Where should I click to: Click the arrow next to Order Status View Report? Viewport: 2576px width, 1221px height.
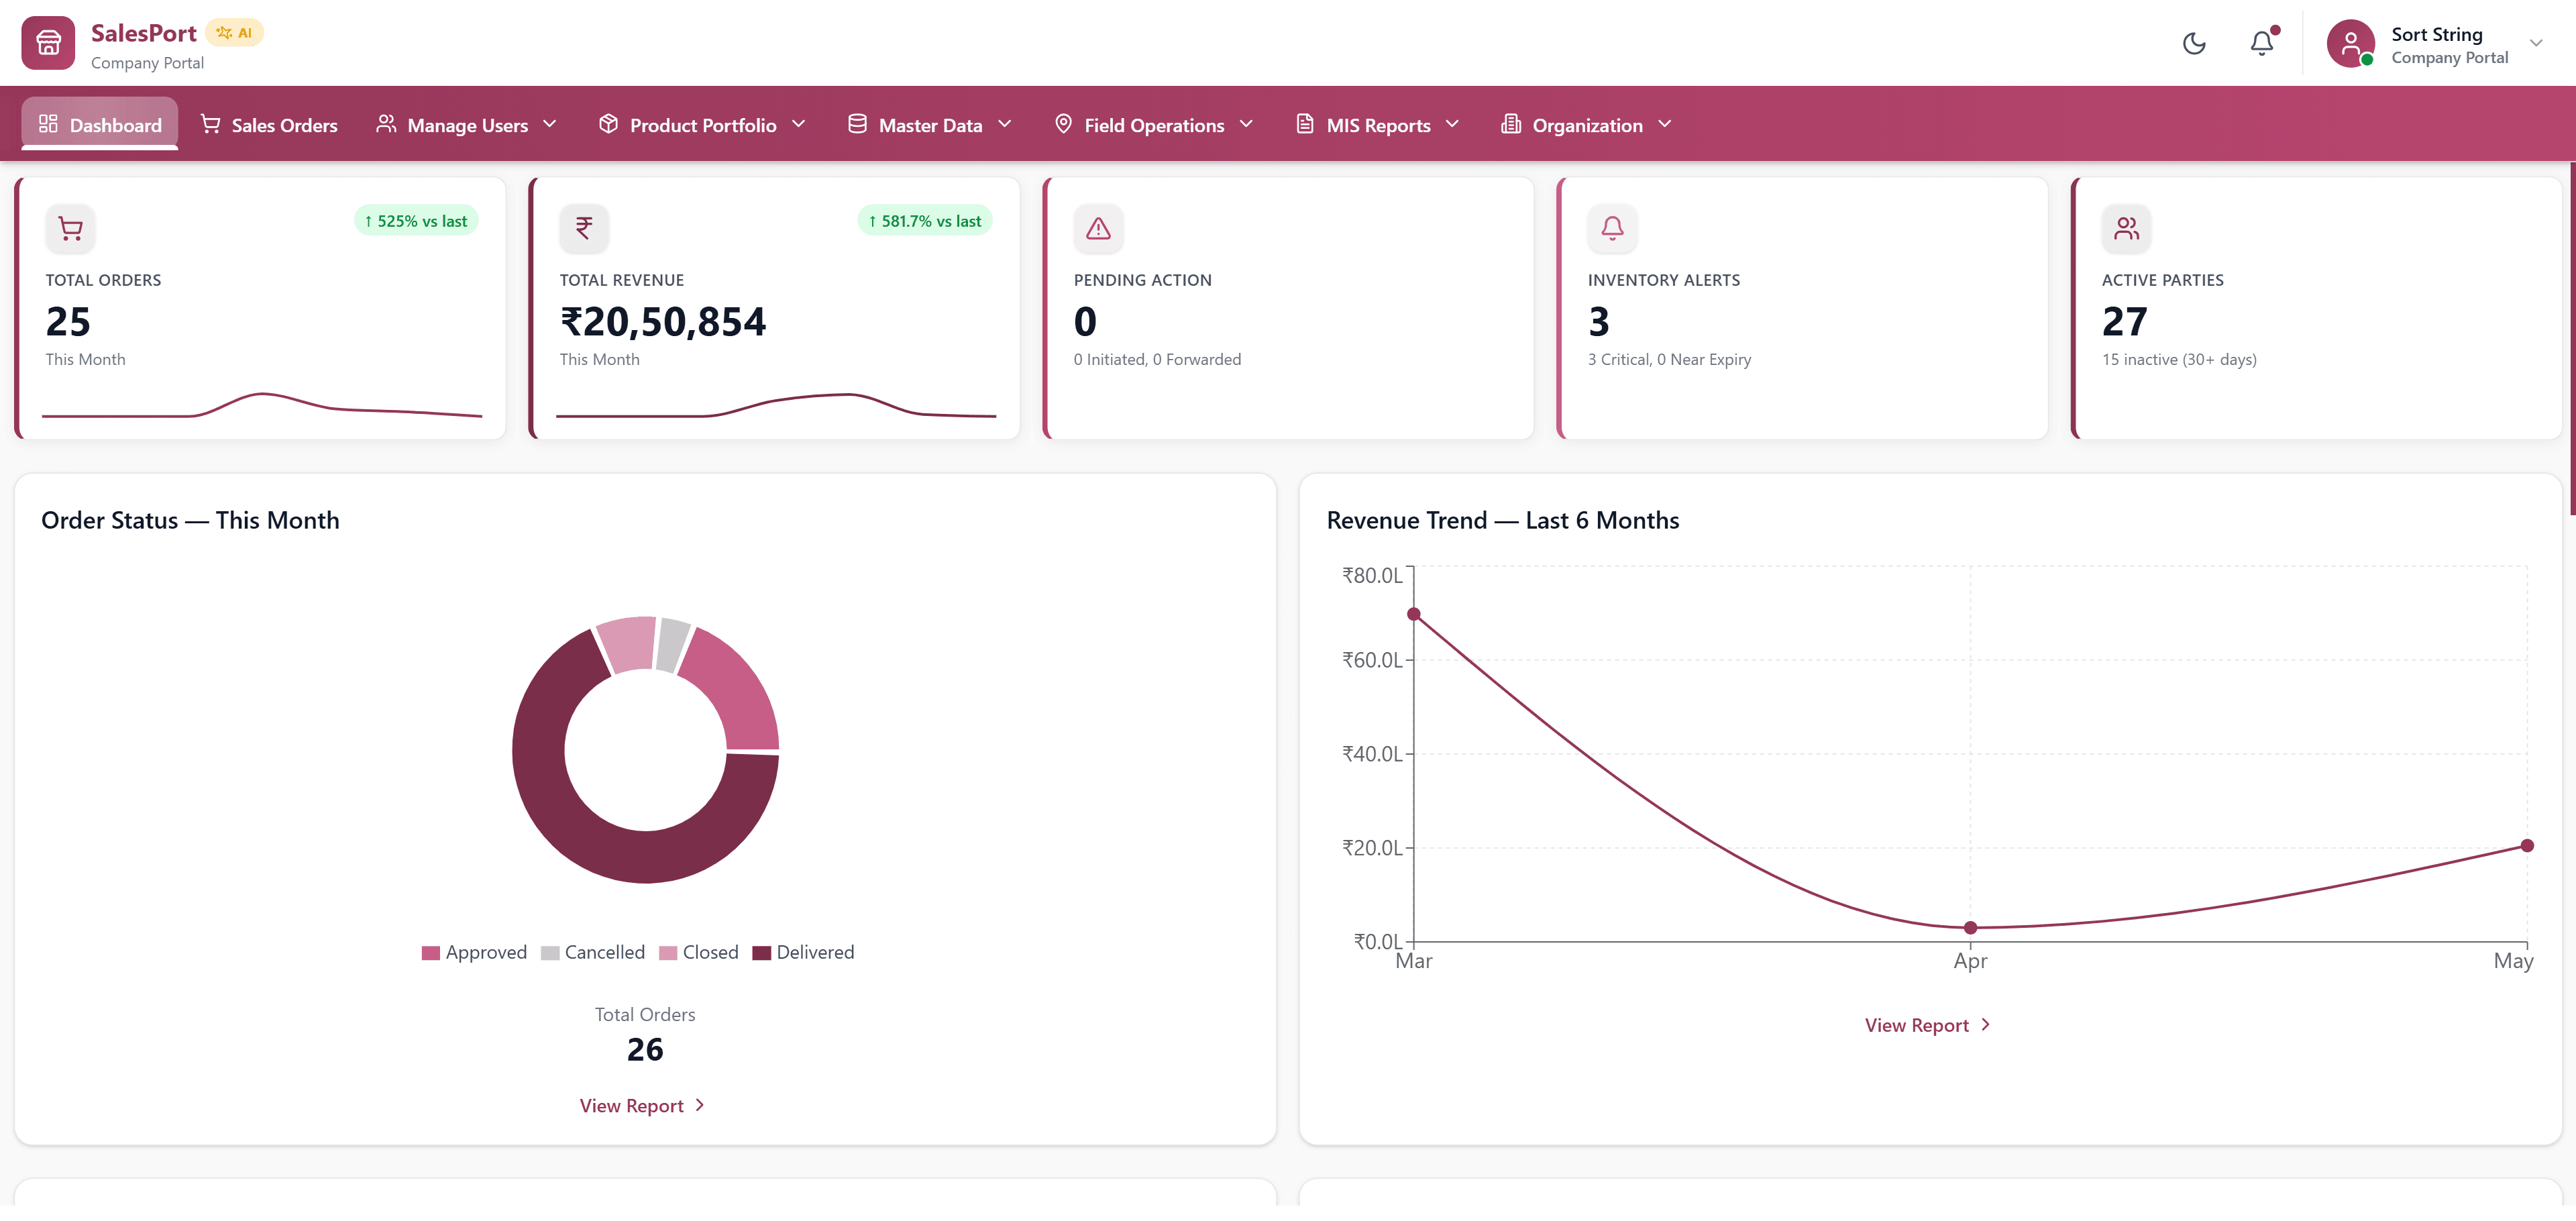(699, 1106)
